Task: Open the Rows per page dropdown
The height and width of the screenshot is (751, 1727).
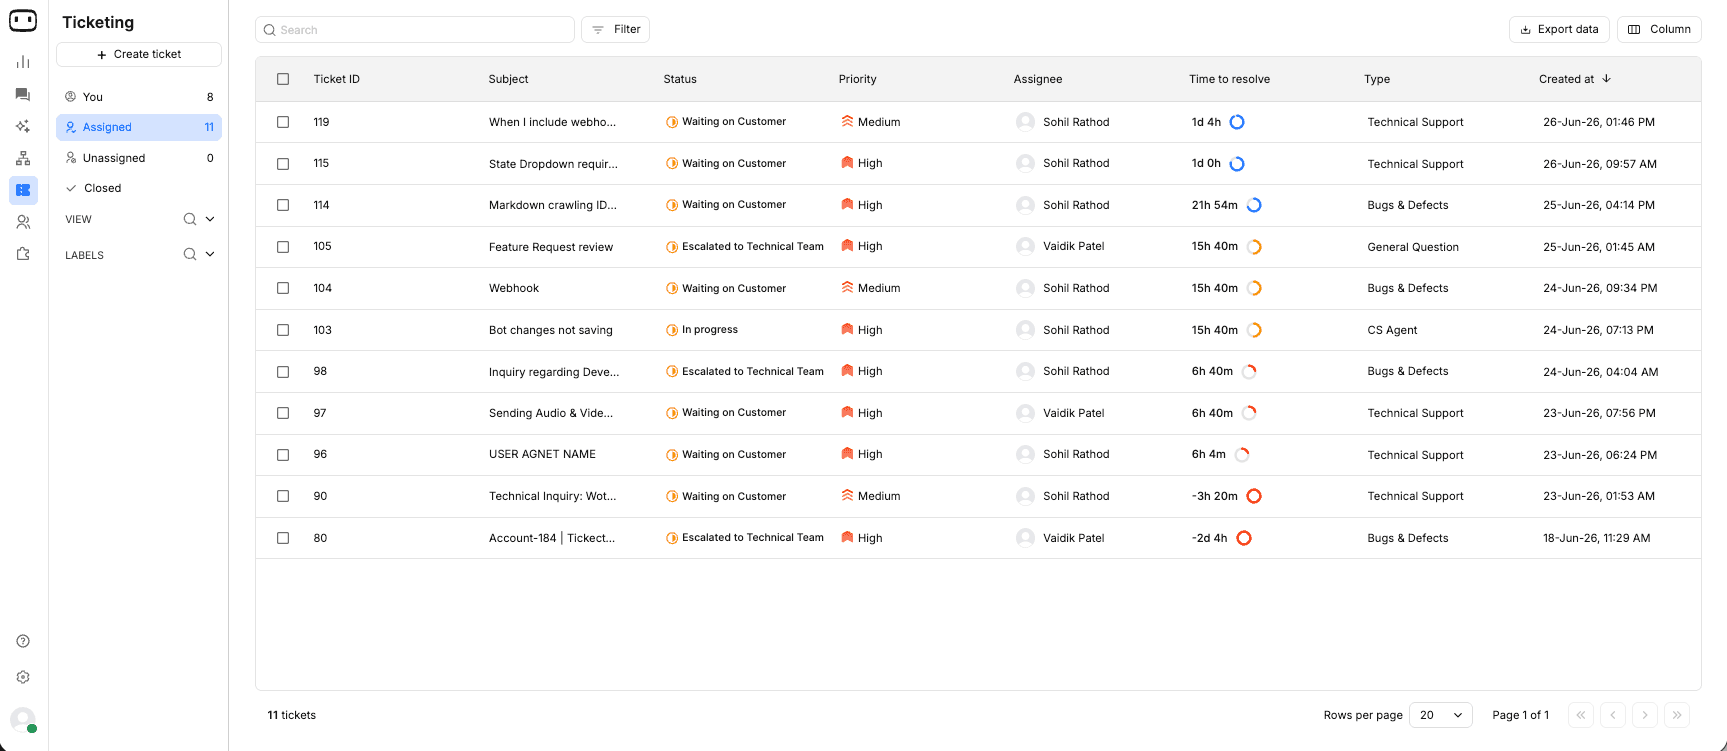Action: [1440, 715]
